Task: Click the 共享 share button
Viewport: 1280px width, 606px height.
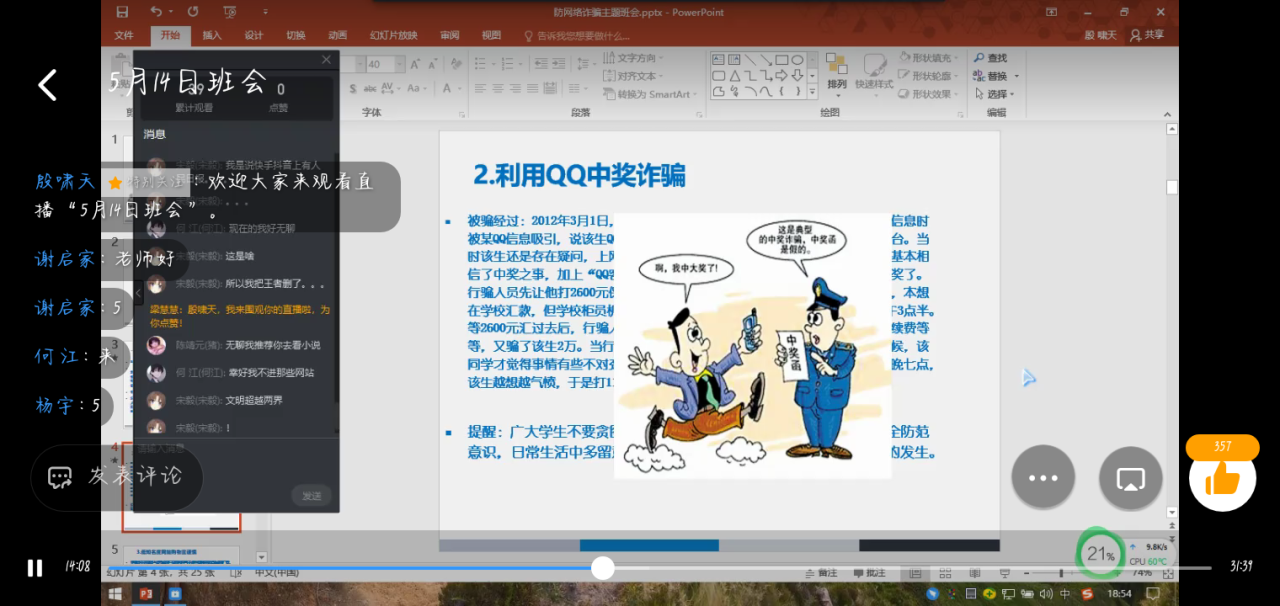Action: [1147, 35]
